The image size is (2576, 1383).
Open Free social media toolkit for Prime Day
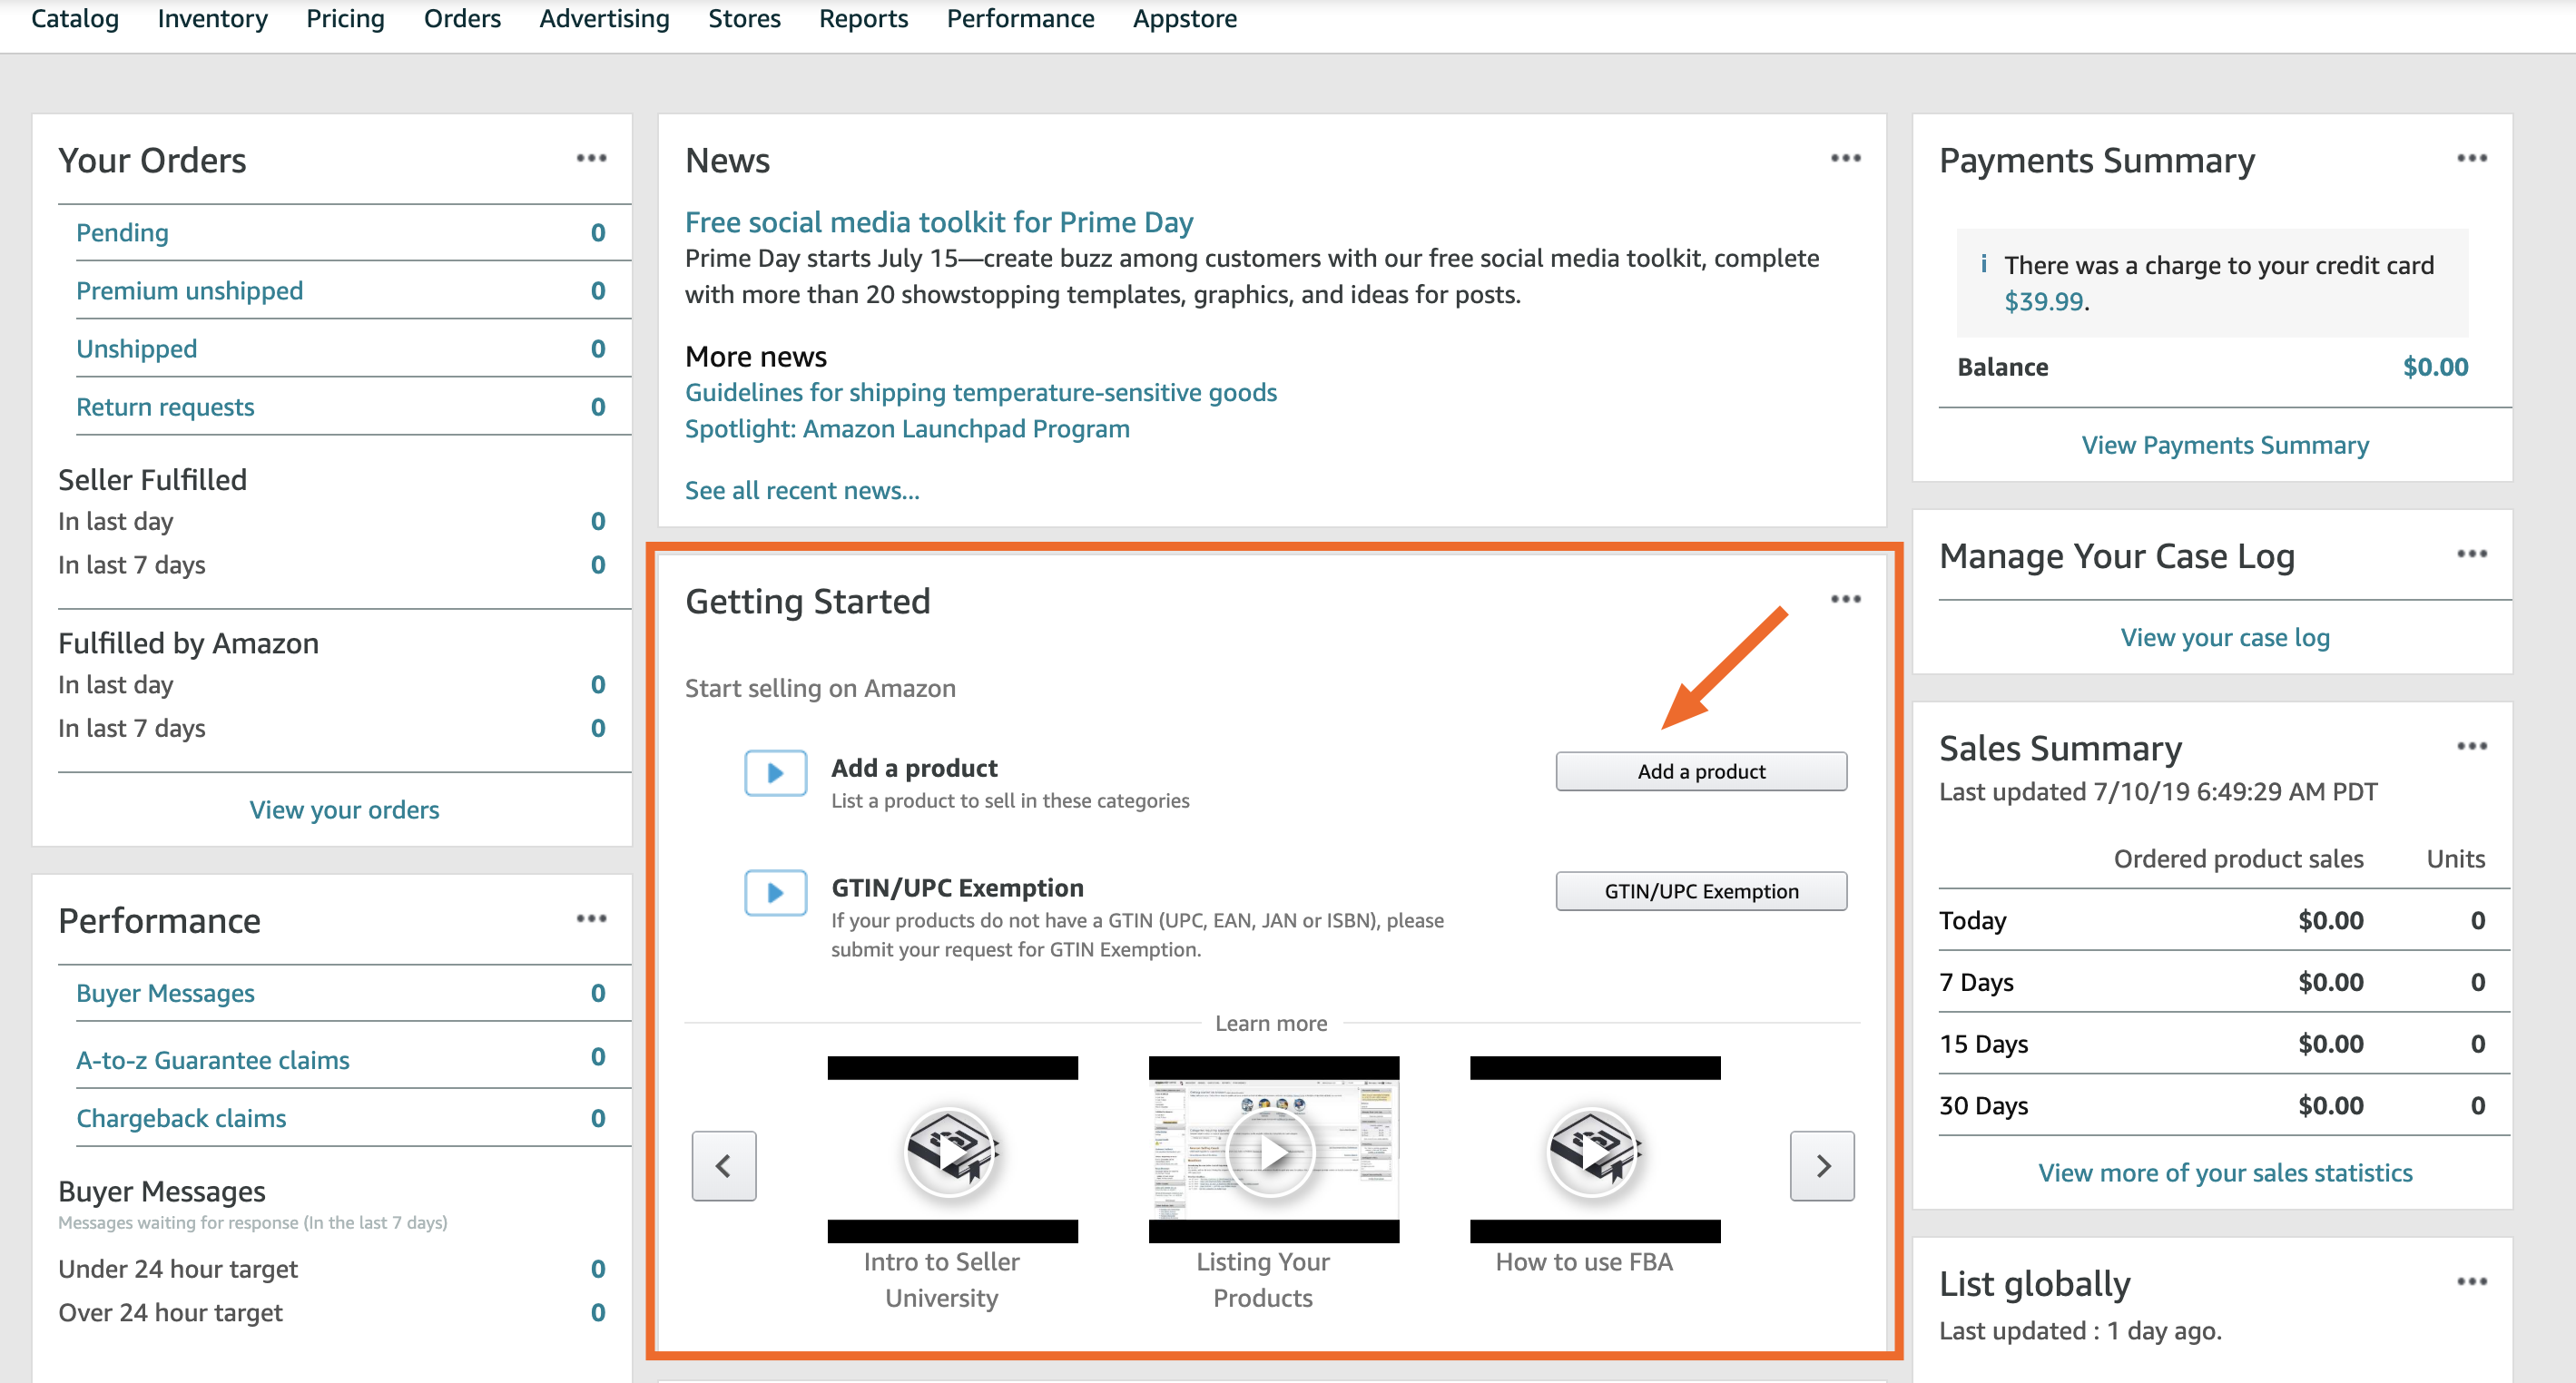pyautogui.click(x=938, y=222)
